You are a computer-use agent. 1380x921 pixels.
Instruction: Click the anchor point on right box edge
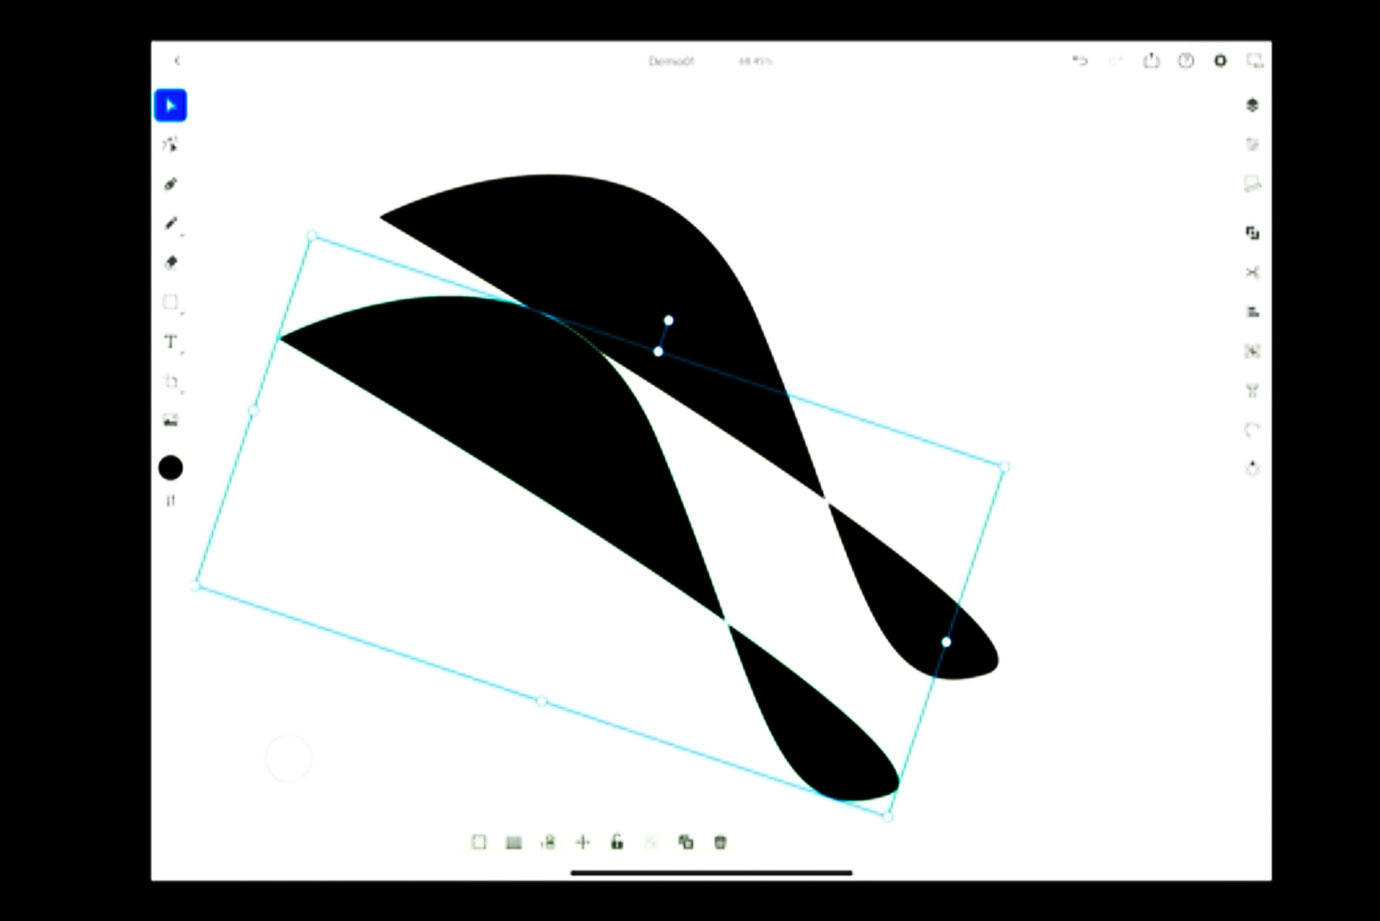[x=946, y=642]
